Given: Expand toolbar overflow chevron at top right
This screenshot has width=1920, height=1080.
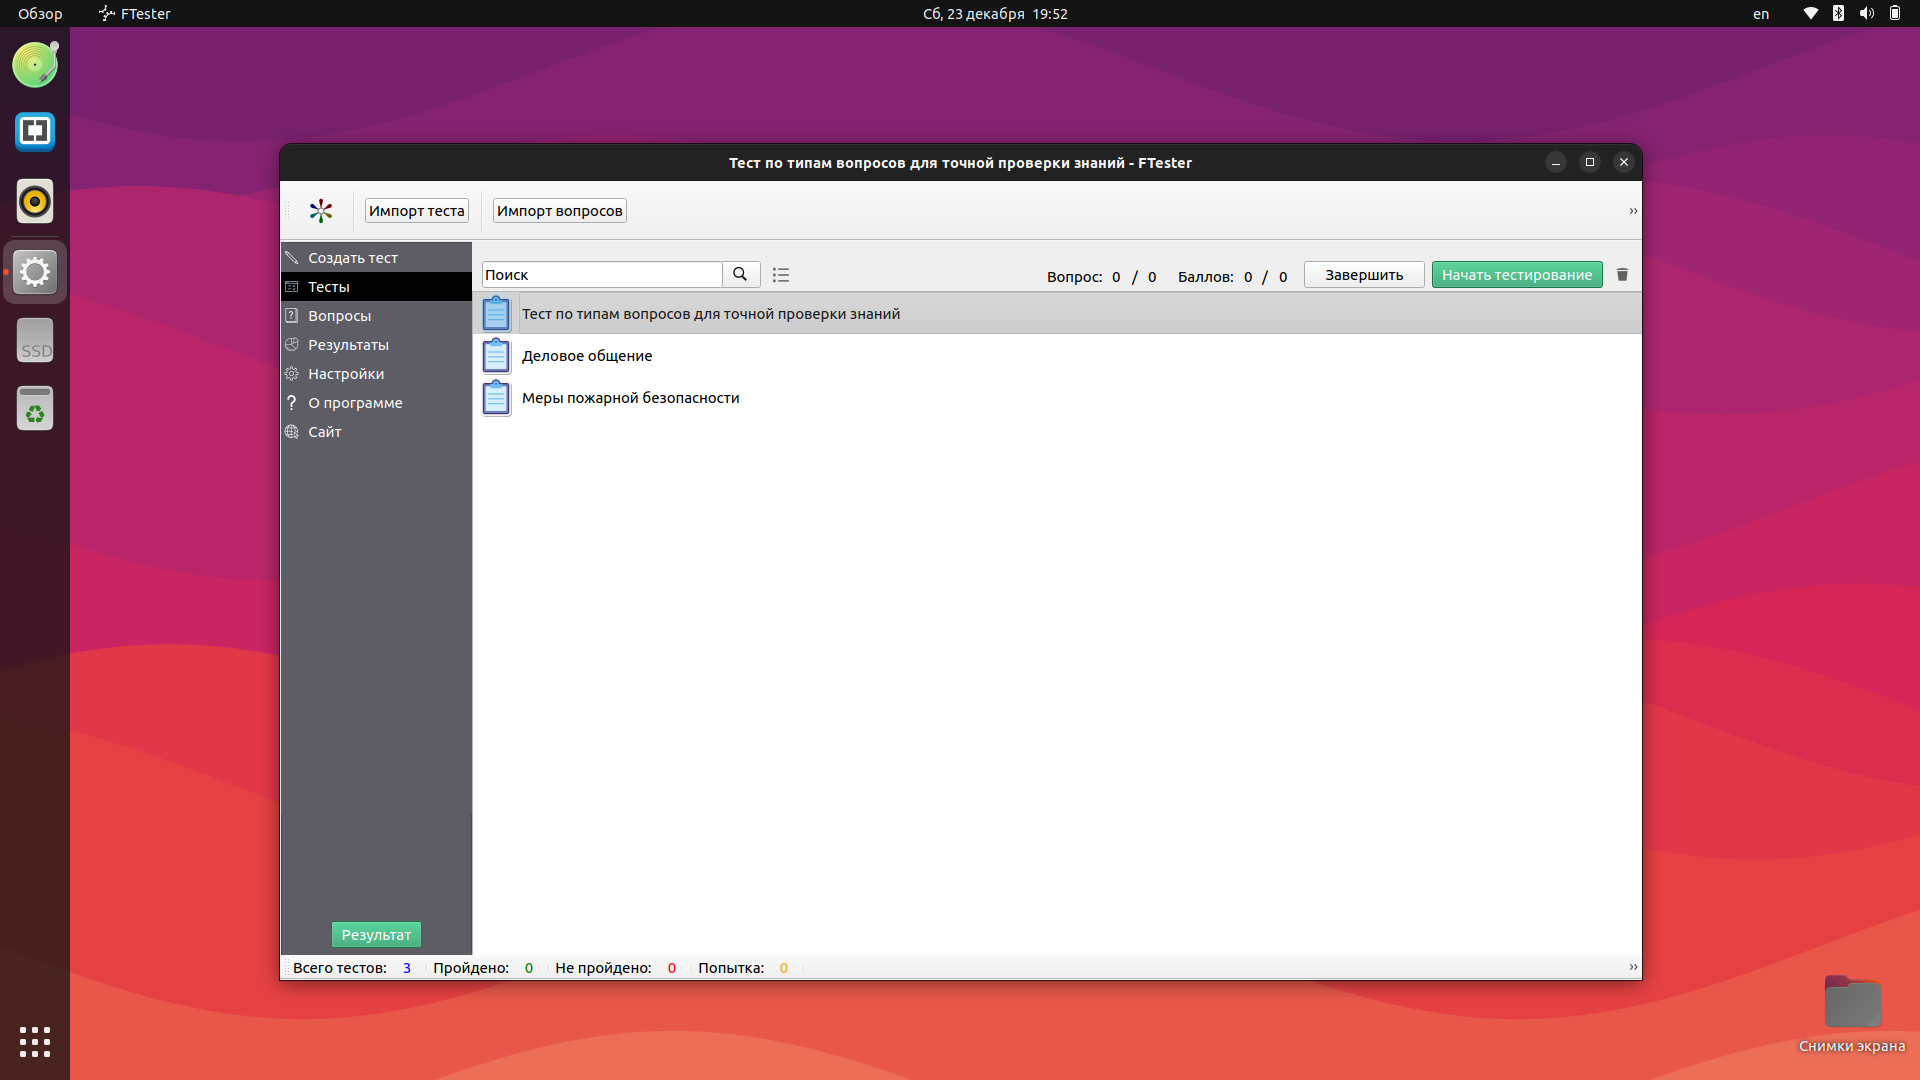Looking at the screenshot, I should [1632, 211].
